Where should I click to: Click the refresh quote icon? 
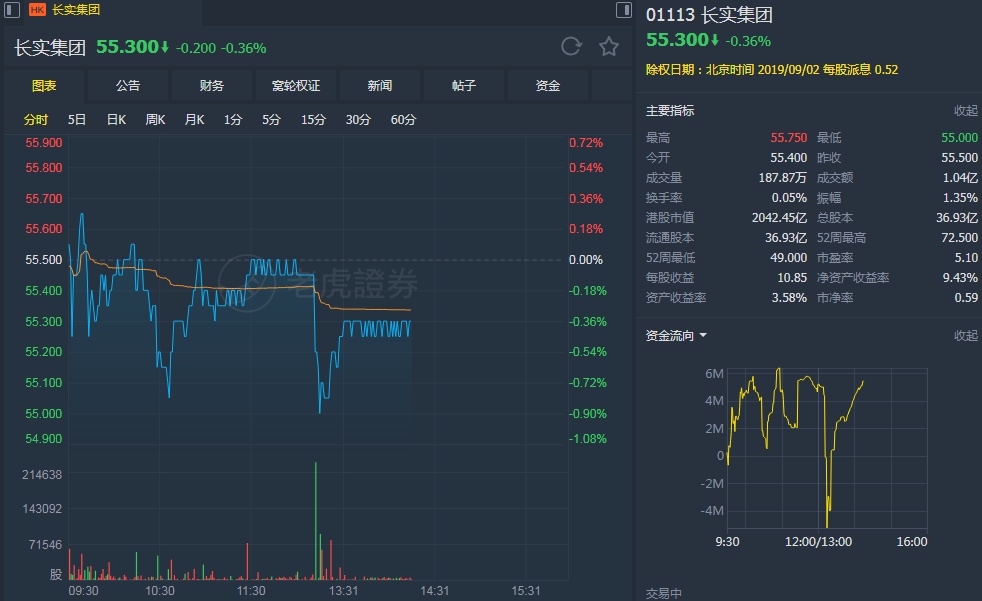click(x=571, y=46)
